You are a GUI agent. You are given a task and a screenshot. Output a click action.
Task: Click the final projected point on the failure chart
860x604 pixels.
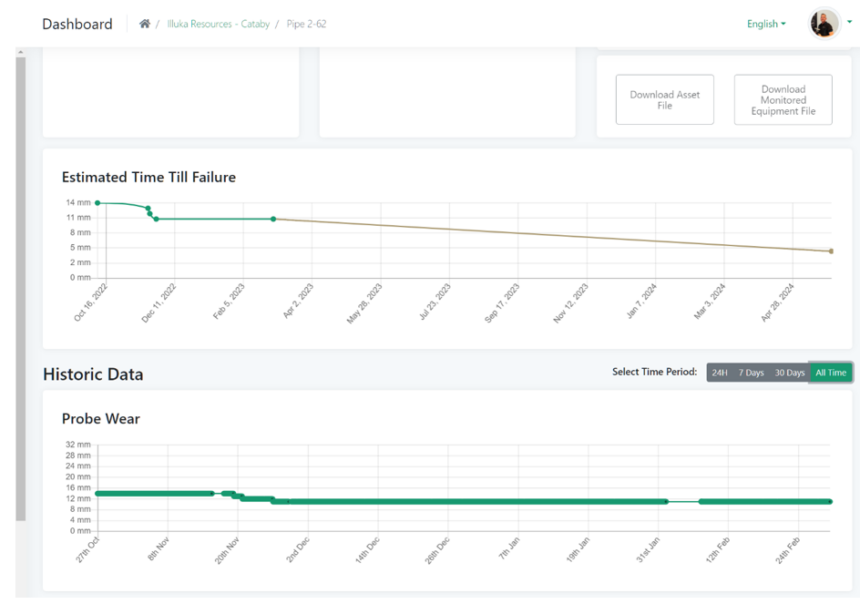831,252
